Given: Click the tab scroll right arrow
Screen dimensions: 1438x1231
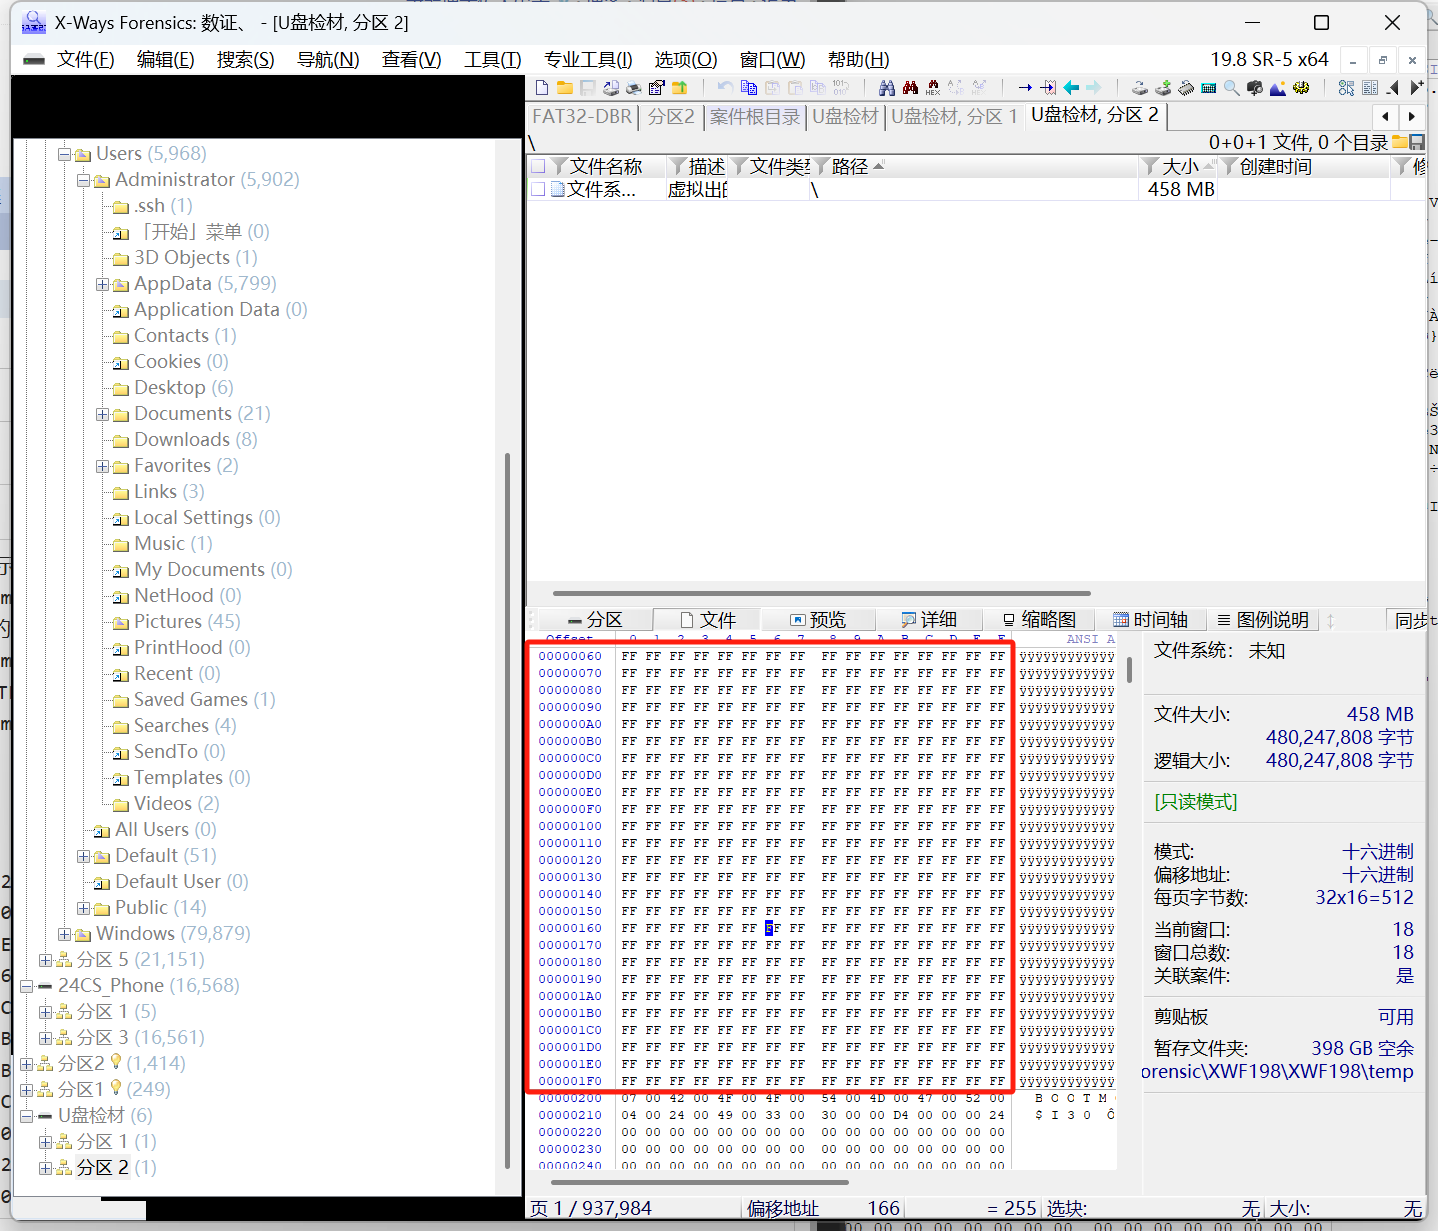Looking at the screenshot, I should click(1411, 117).
